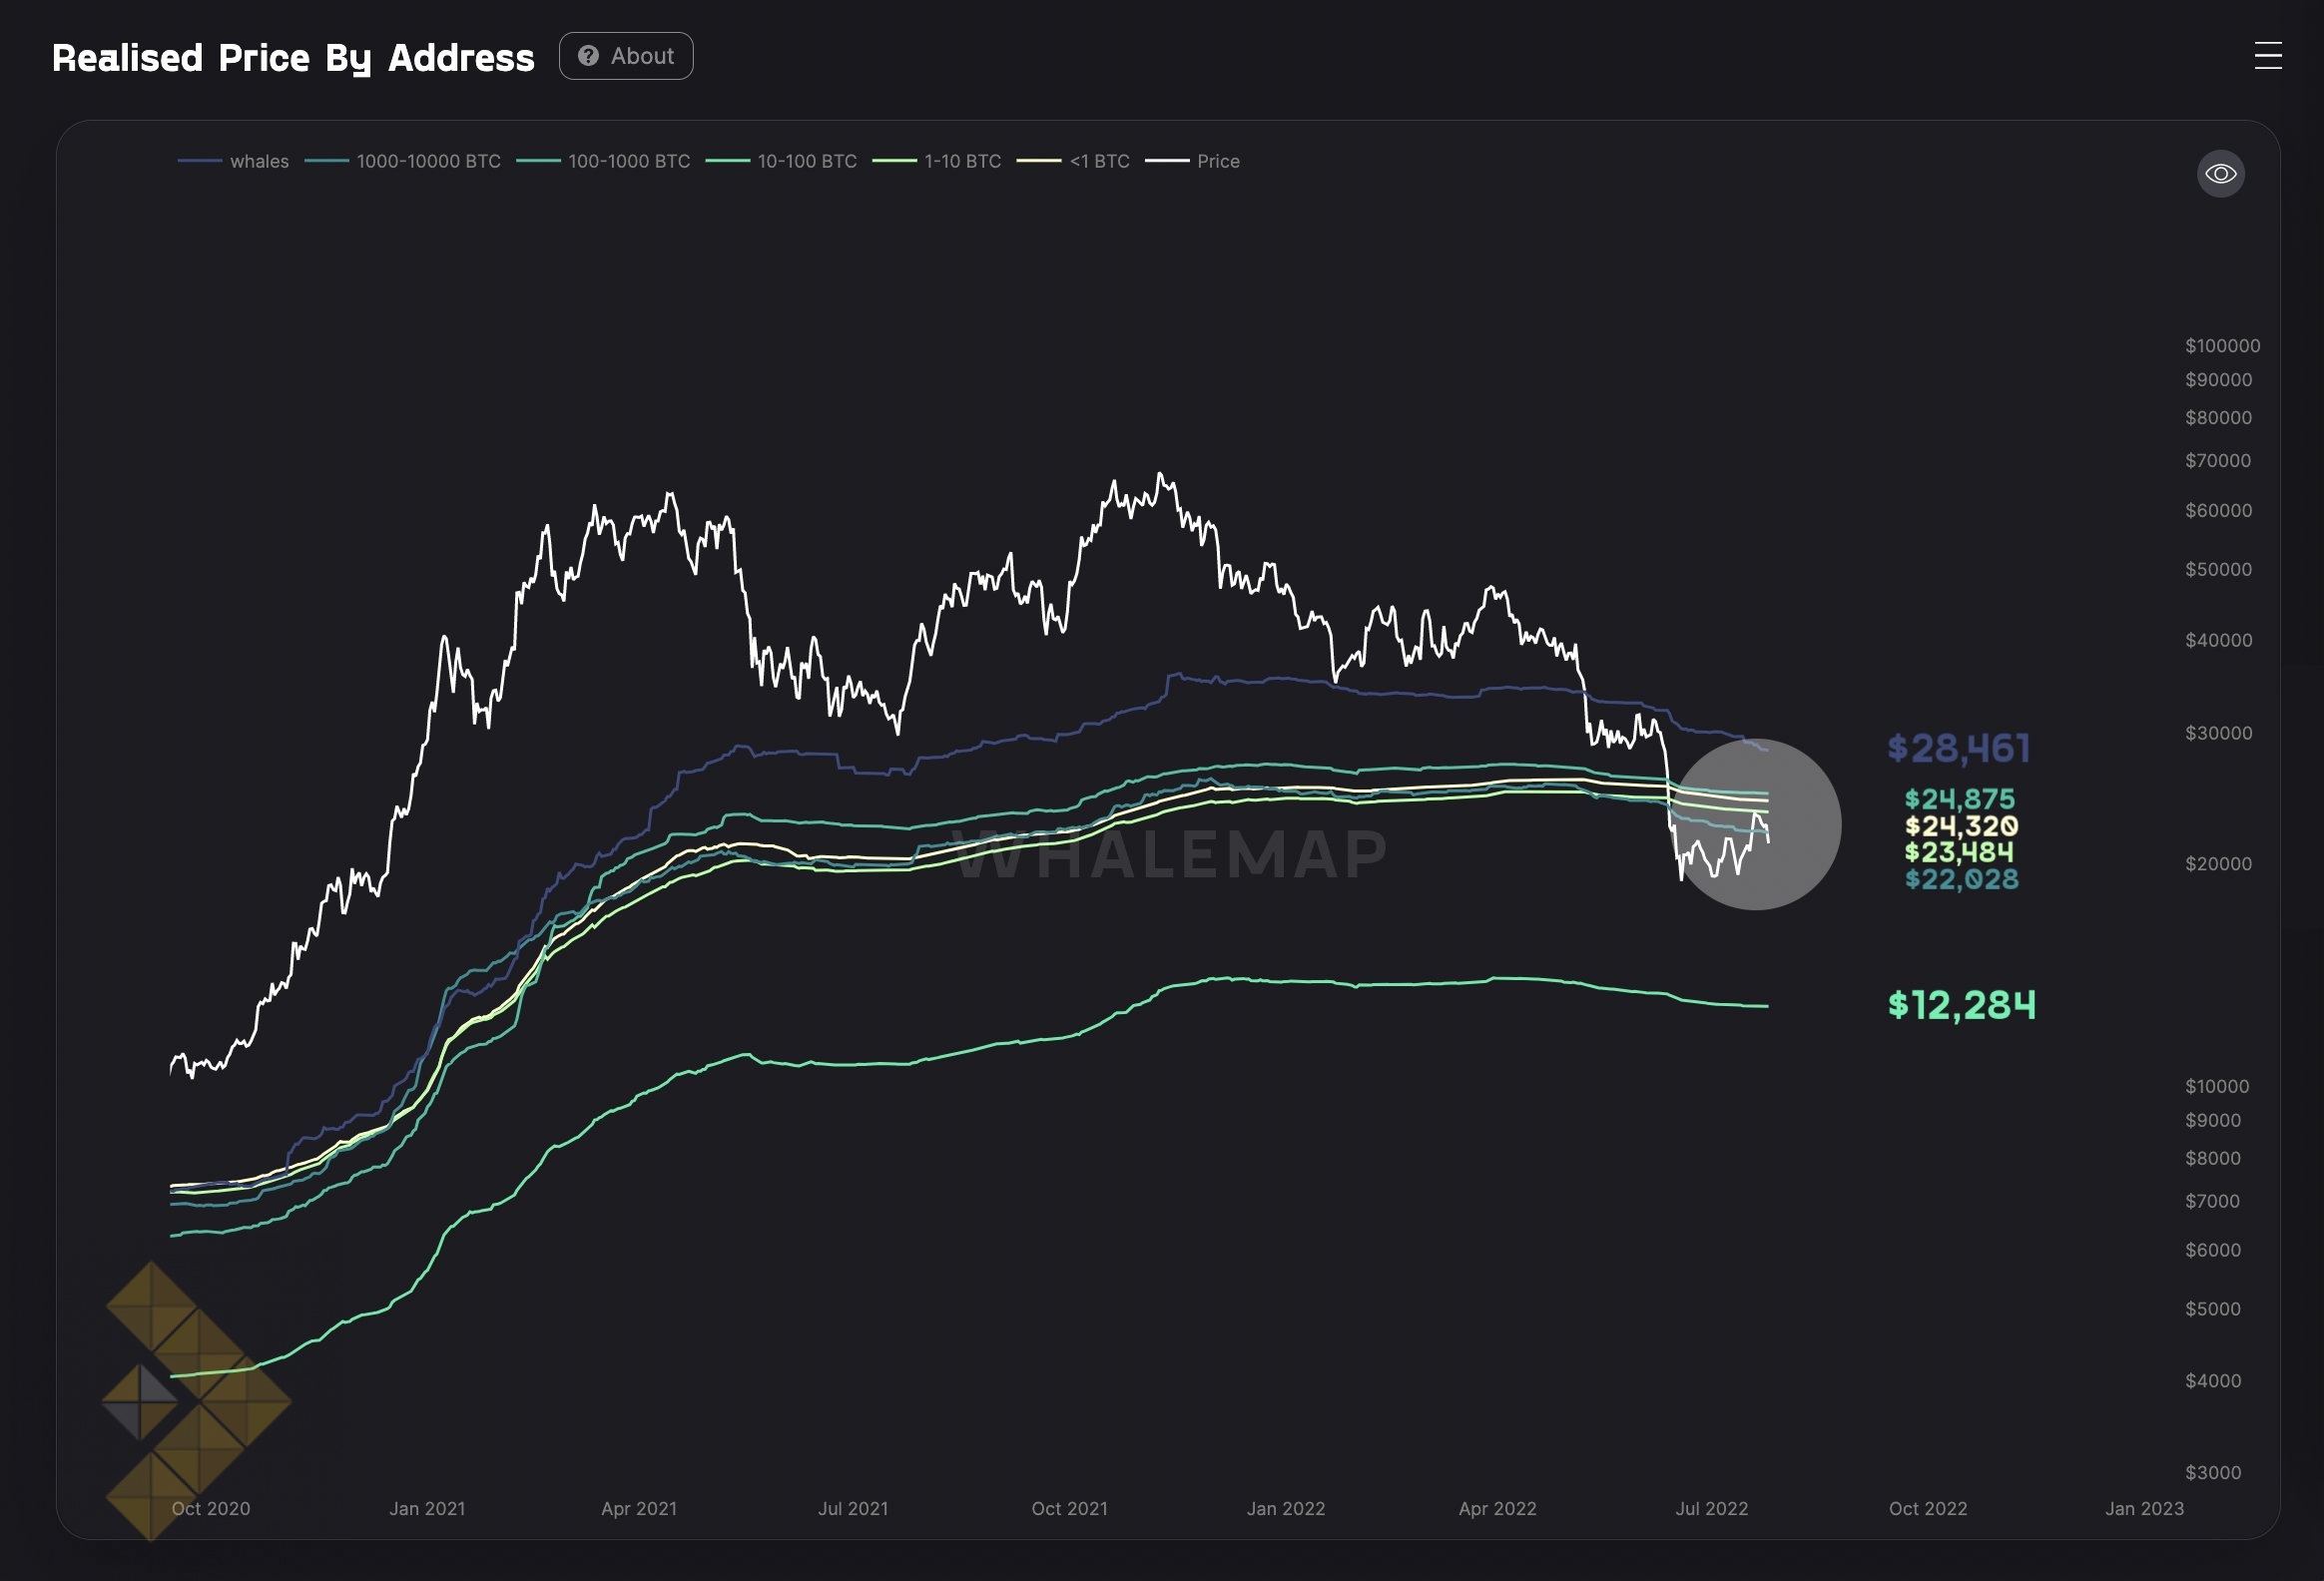Hide the 10-100 BTC series in legend
This screenshot has width=2324, height=1581.
[x=806, y=161]
